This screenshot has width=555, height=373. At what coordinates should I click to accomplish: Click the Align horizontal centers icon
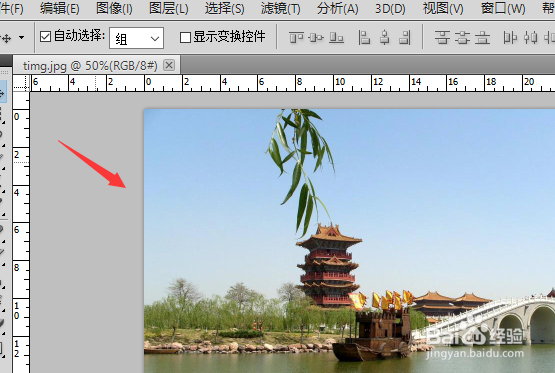coord(385,38)
